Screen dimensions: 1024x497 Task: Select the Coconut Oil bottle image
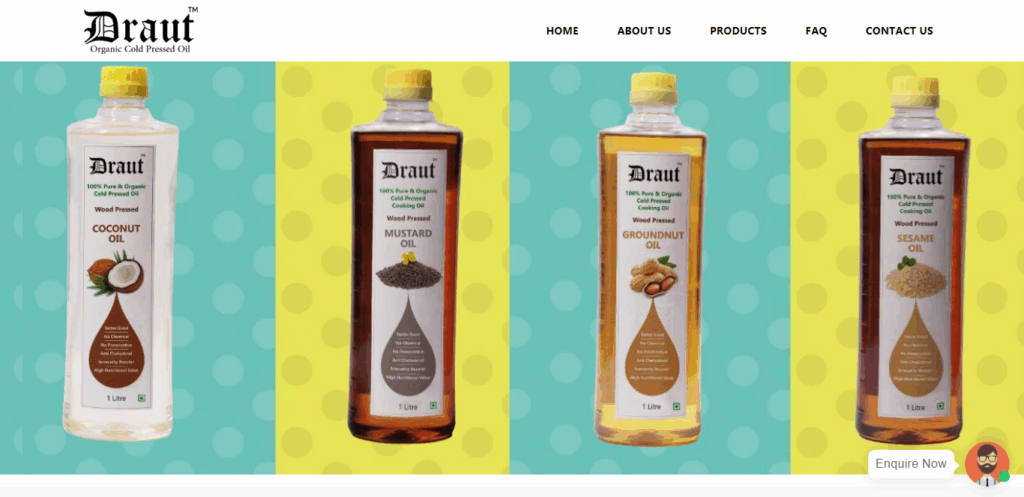[x=120, y=253]
